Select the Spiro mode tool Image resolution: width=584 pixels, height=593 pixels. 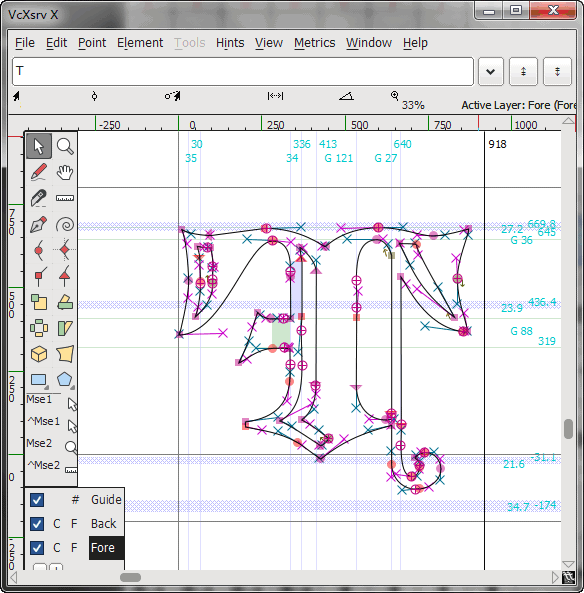[x=65, y=224]
